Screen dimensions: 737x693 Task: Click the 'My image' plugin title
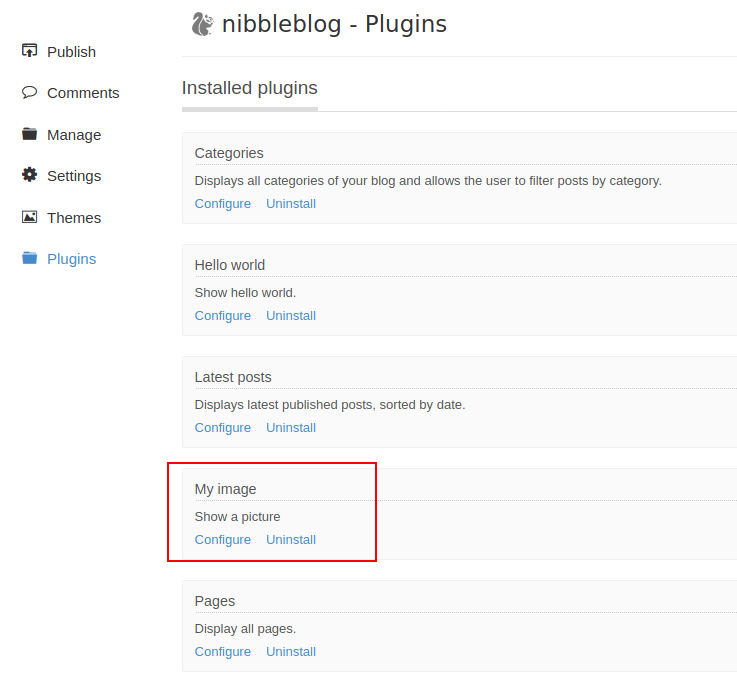pos(226,489)
